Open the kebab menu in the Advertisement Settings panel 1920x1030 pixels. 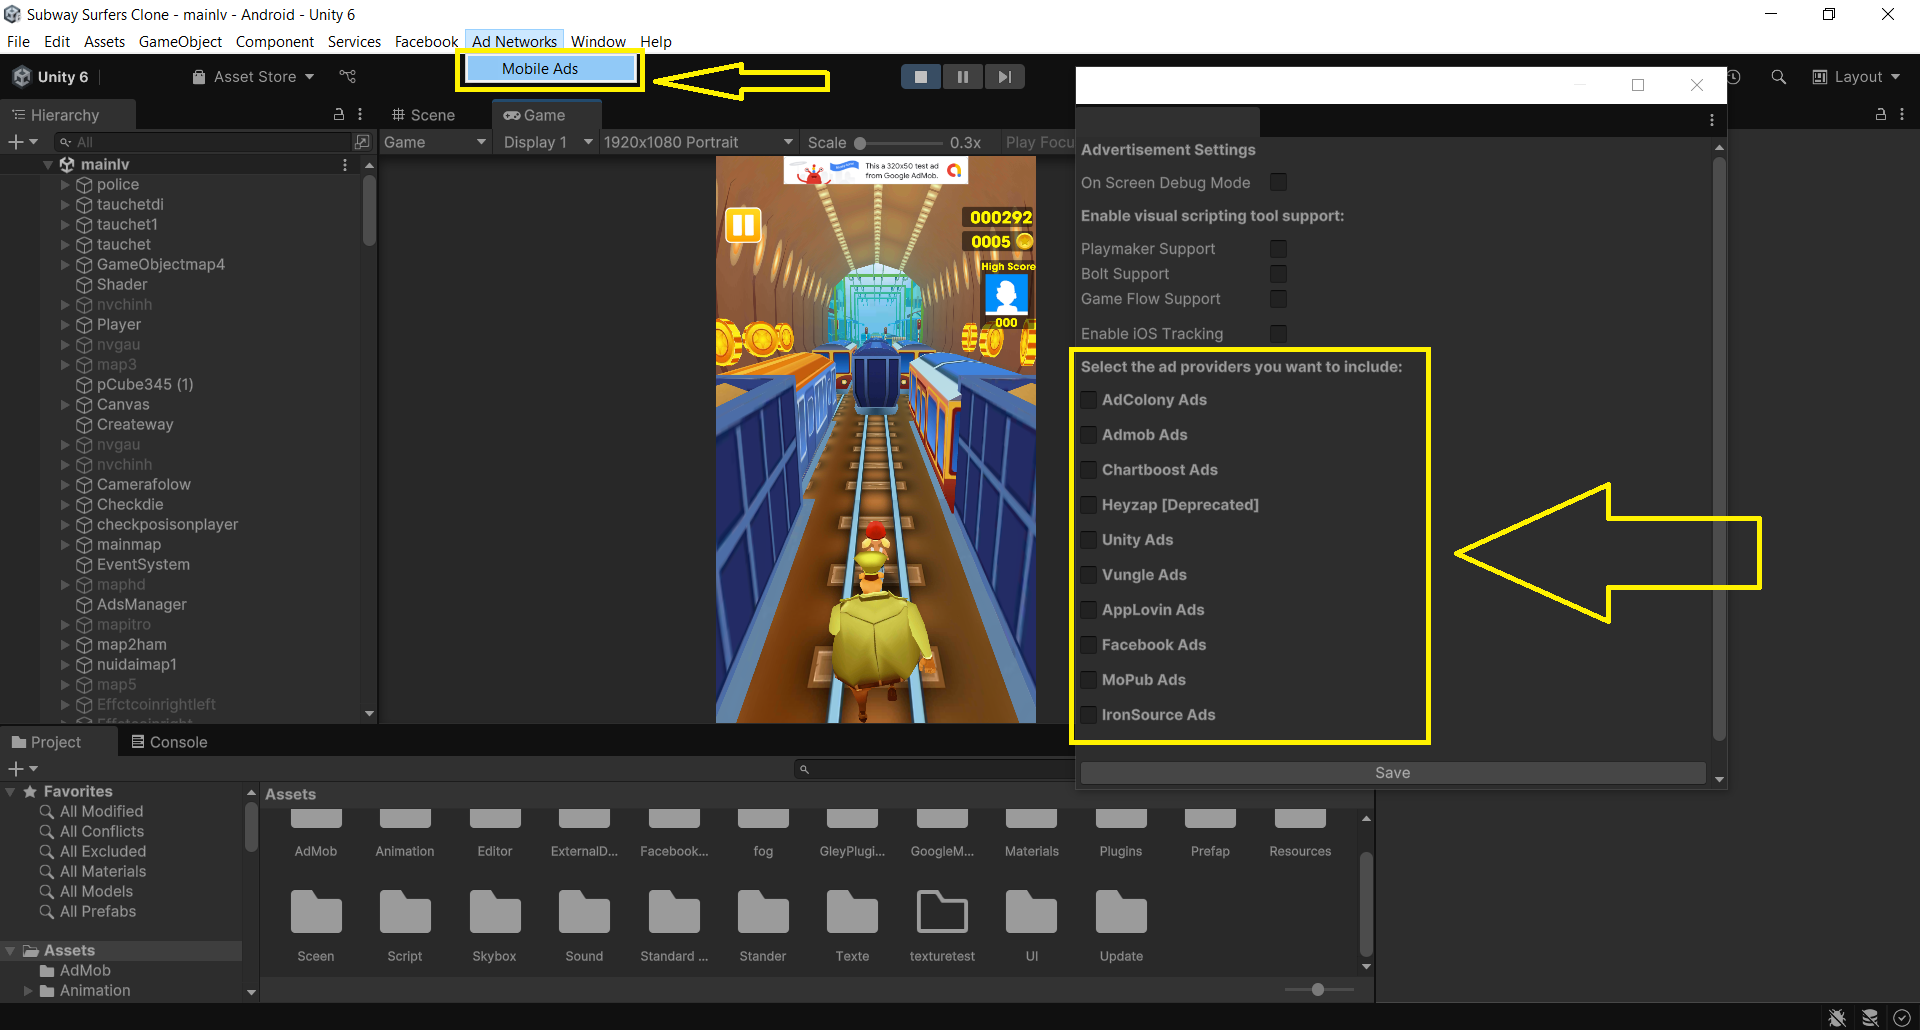(1712, 120)
